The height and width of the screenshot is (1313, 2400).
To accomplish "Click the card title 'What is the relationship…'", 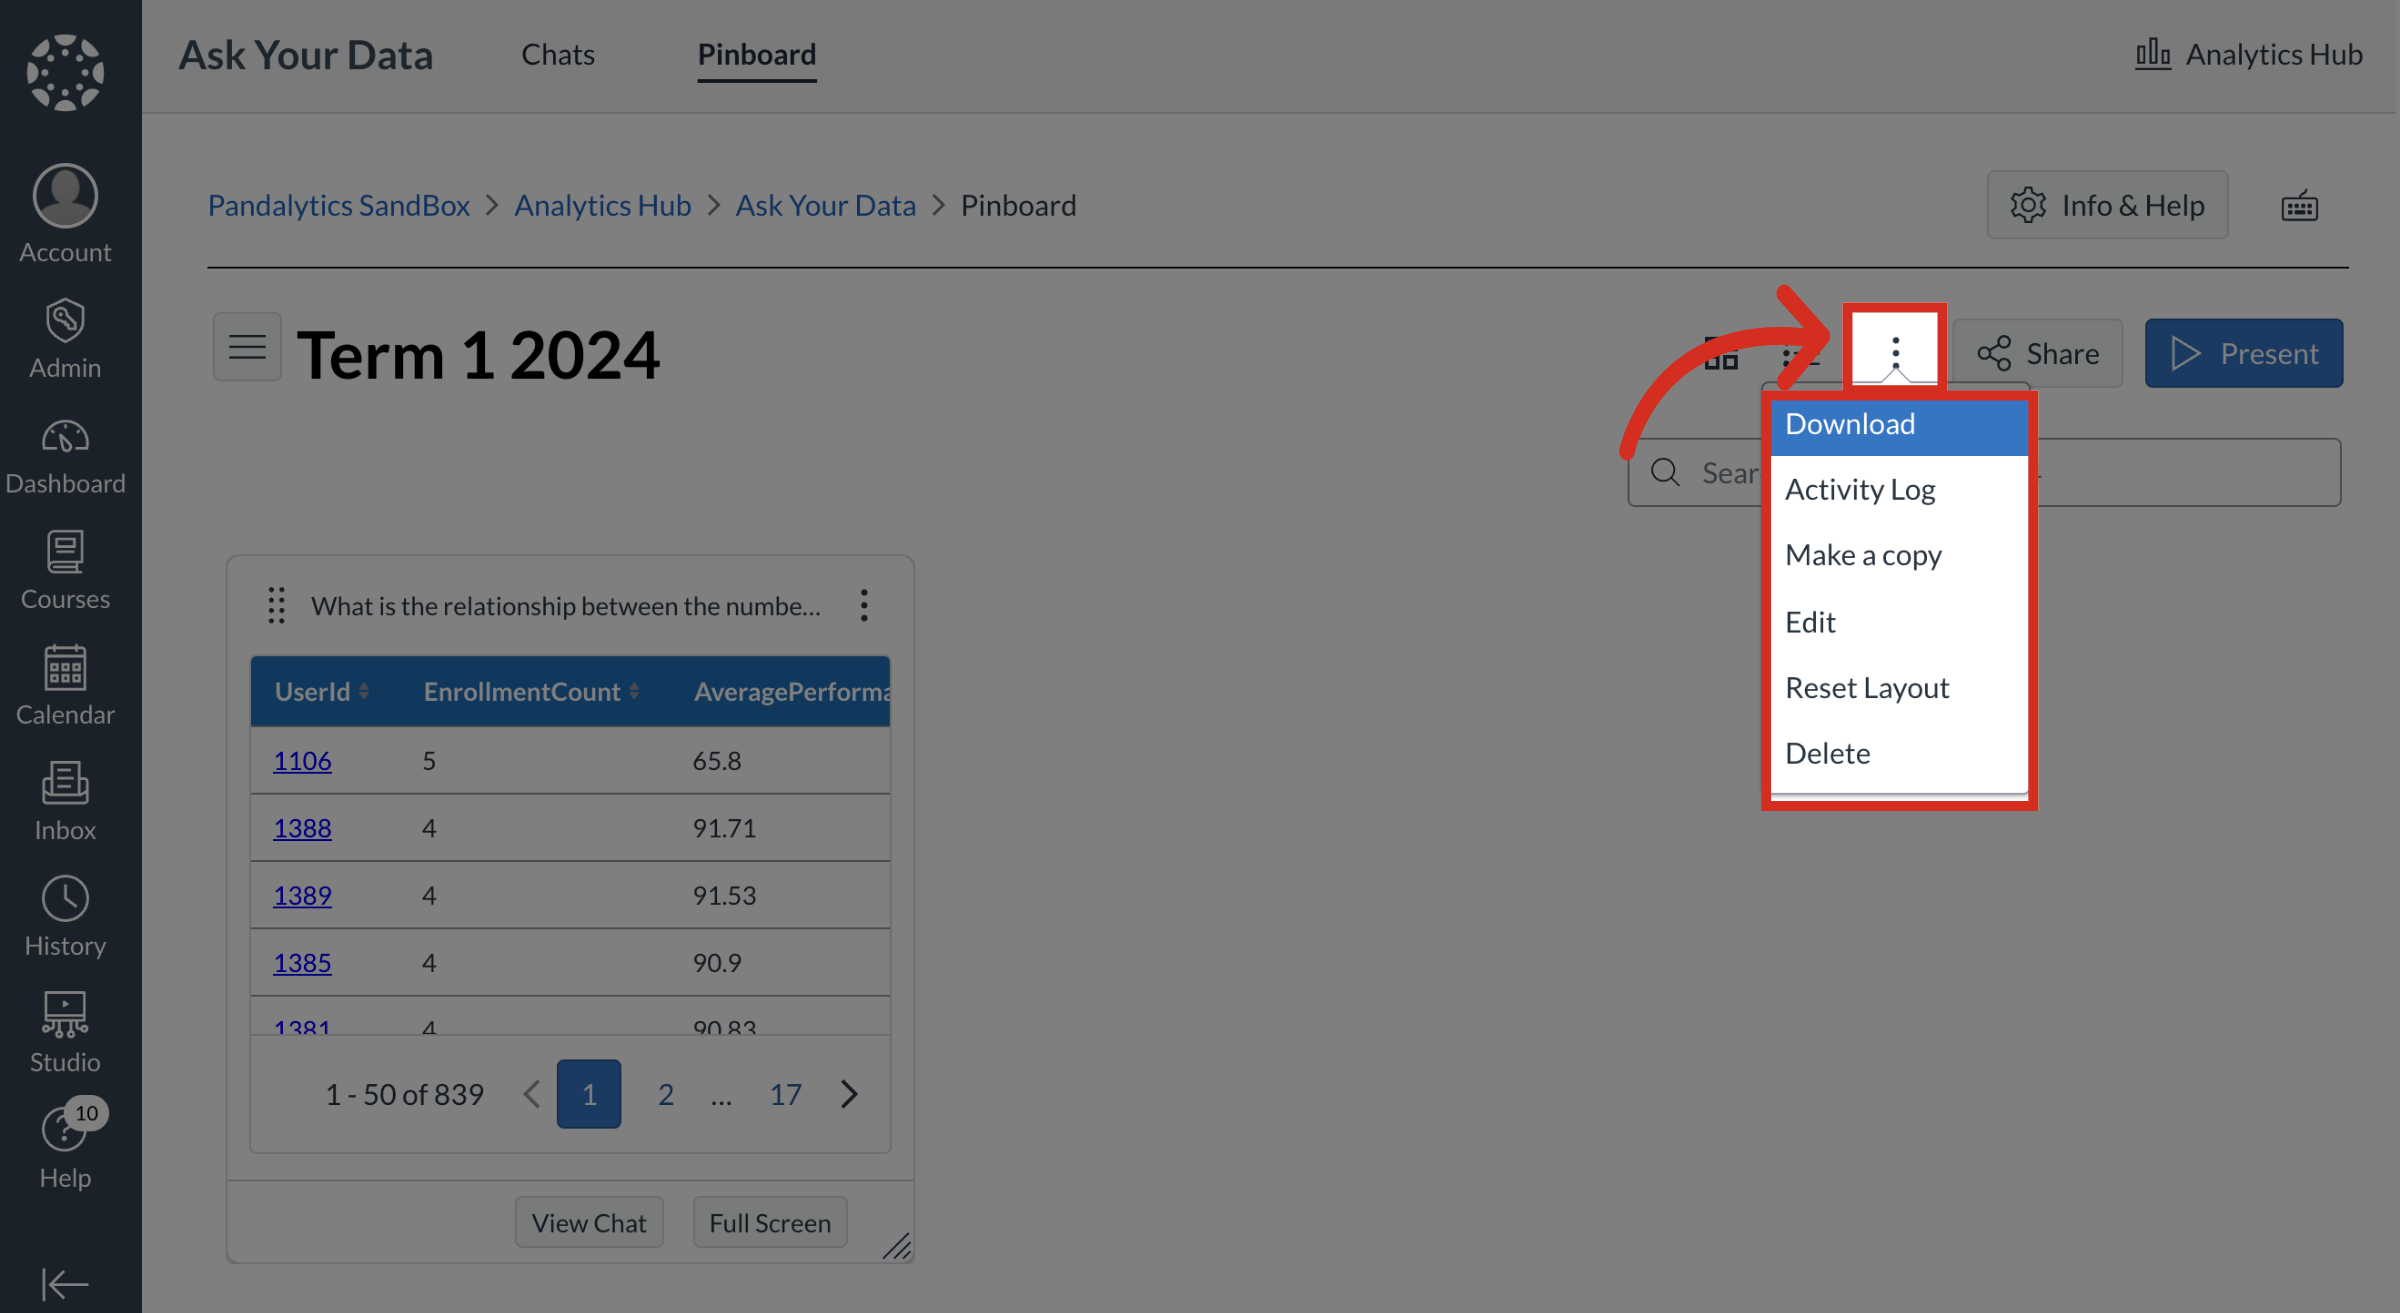I will [x=566, y=605].
